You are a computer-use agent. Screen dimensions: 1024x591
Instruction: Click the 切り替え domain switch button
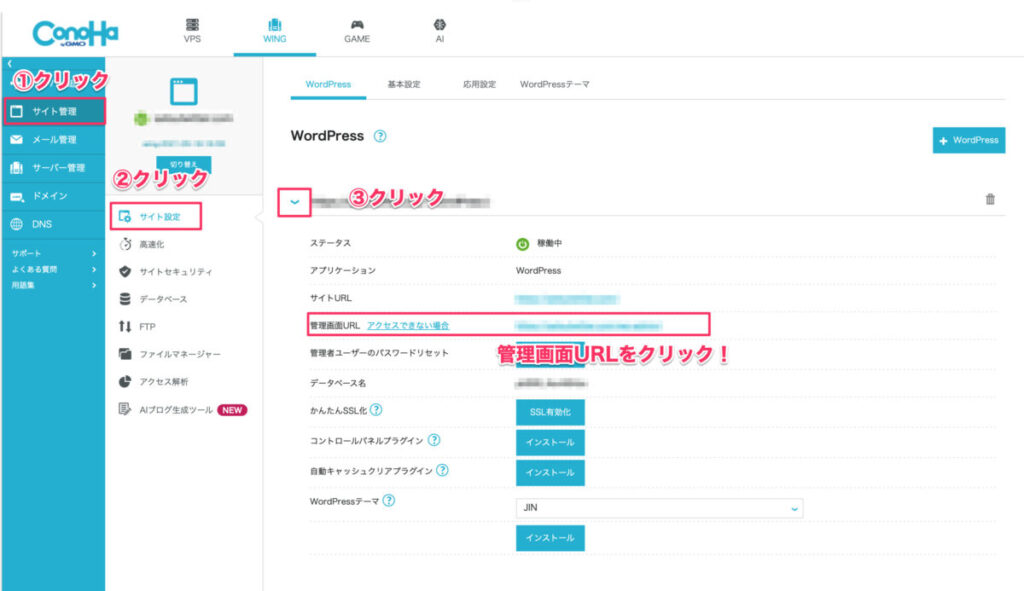[184, 165]
